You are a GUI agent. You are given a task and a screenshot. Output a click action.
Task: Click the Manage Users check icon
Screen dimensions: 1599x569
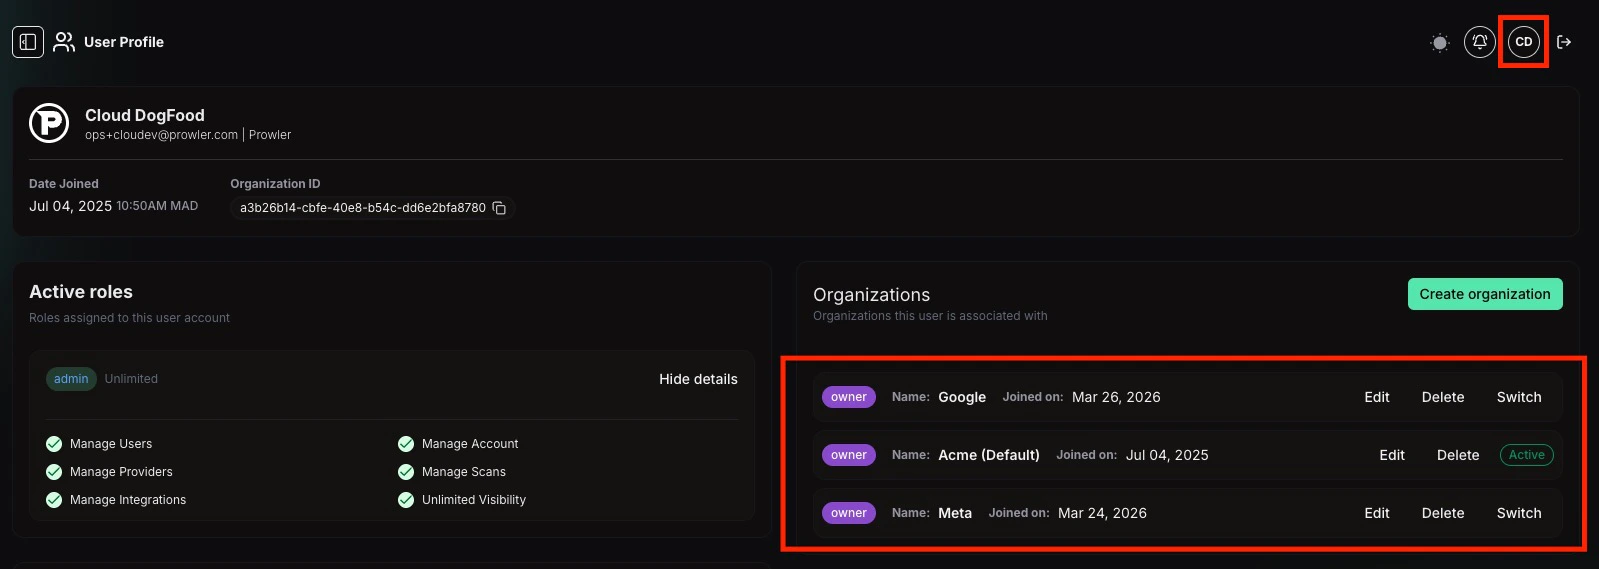(54, 444)
